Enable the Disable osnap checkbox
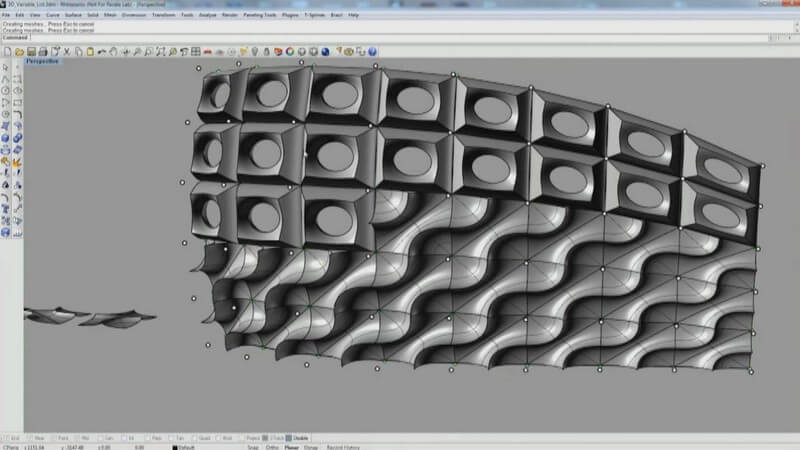800x450 pixels. click(x=292, y=437)
